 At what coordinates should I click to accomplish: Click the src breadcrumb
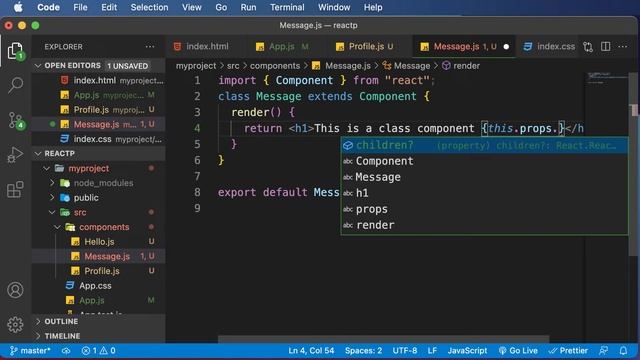point(233,66)
